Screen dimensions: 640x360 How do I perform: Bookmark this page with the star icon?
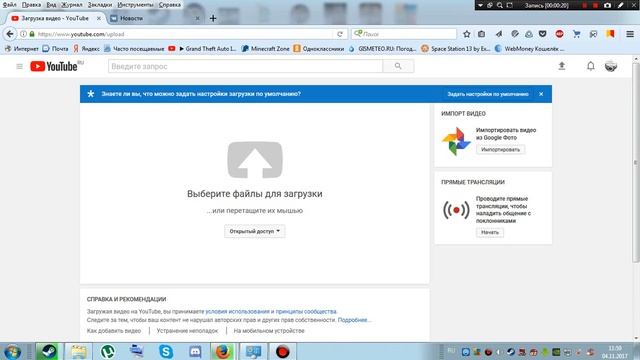click(x=467, y=34)
